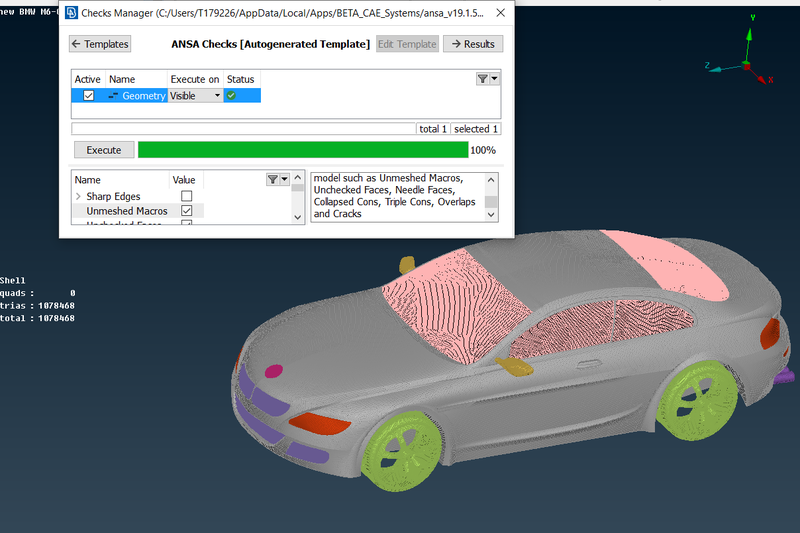Click the green status check icon
Image resolution: width=800 pixels, height=533 pixels.
[231, 95]
